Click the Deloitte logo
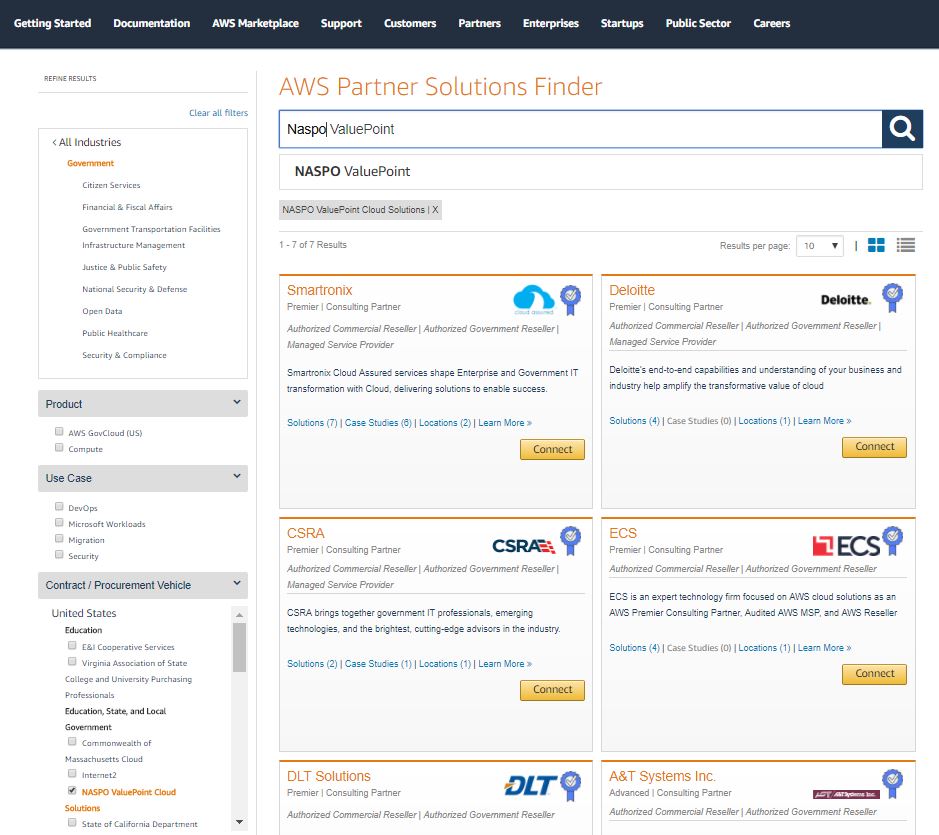Viewport: 939px width, 835px height. pyautogui.click(x=846, y=299)
